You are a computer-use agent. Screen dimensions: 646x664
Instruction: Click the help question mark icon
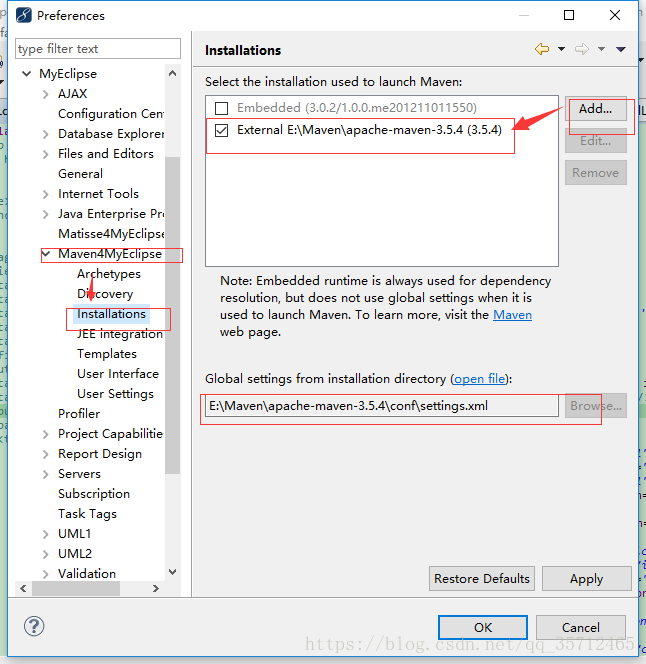coord(34,626)
